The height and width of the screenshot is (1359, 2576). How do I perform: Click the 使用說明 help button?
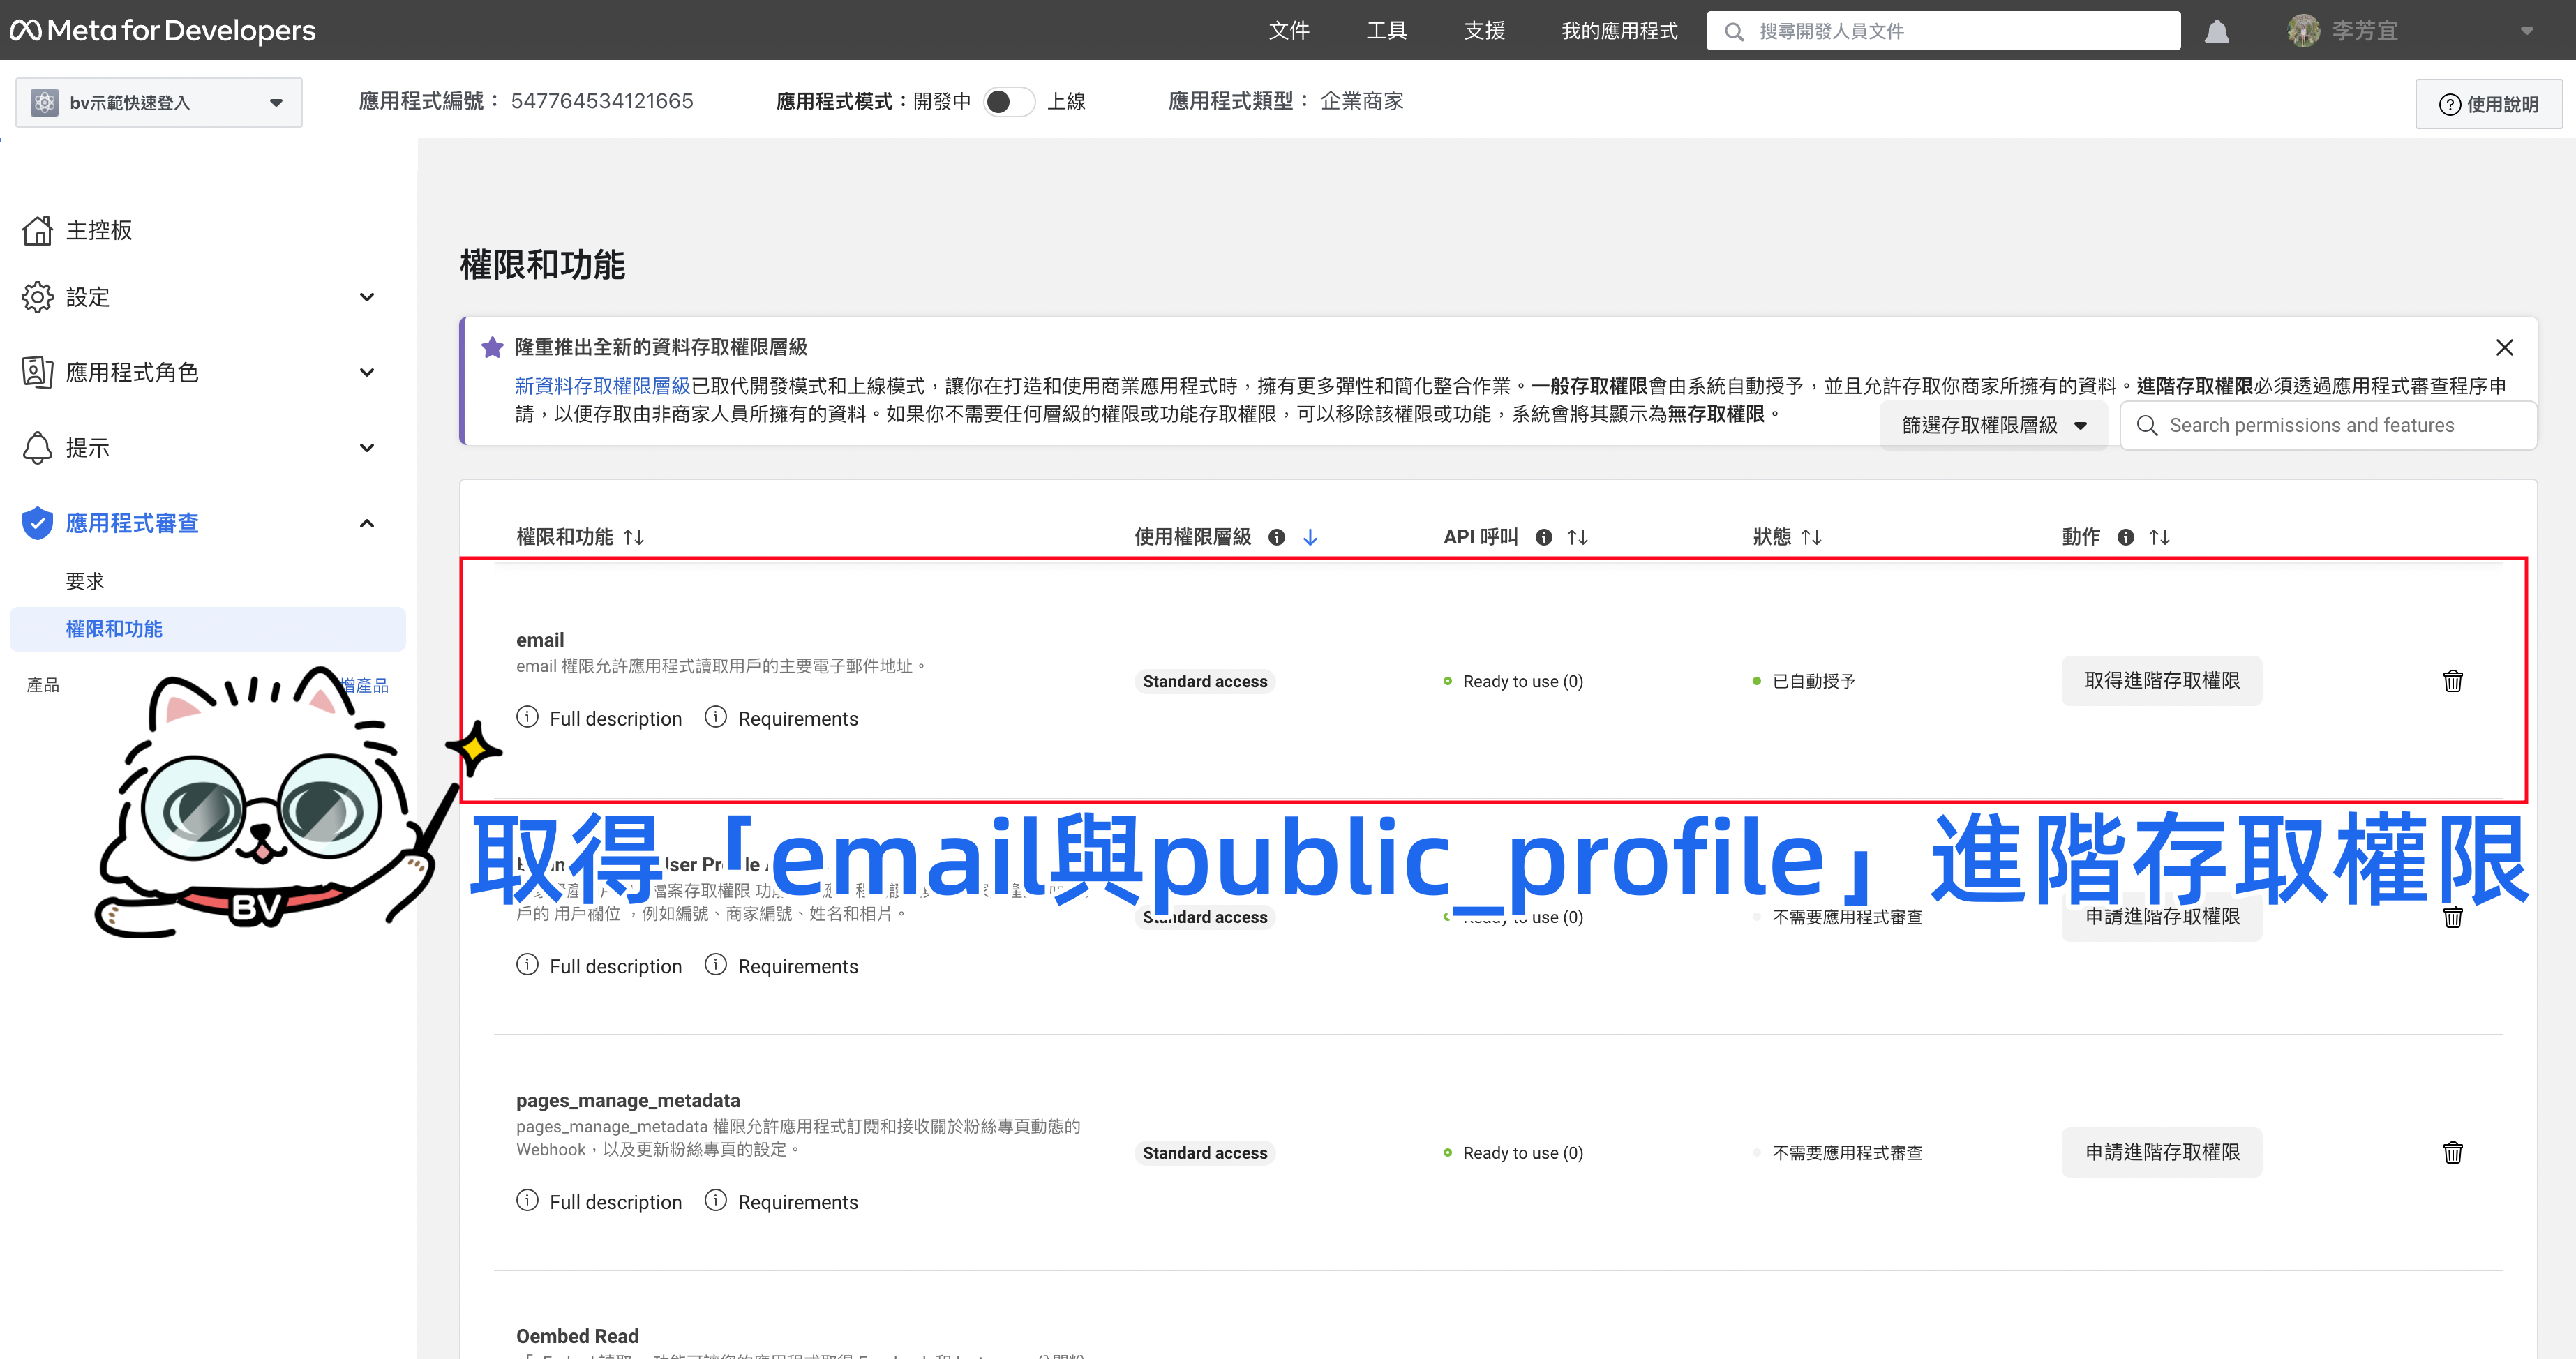tap(2489, 104)
